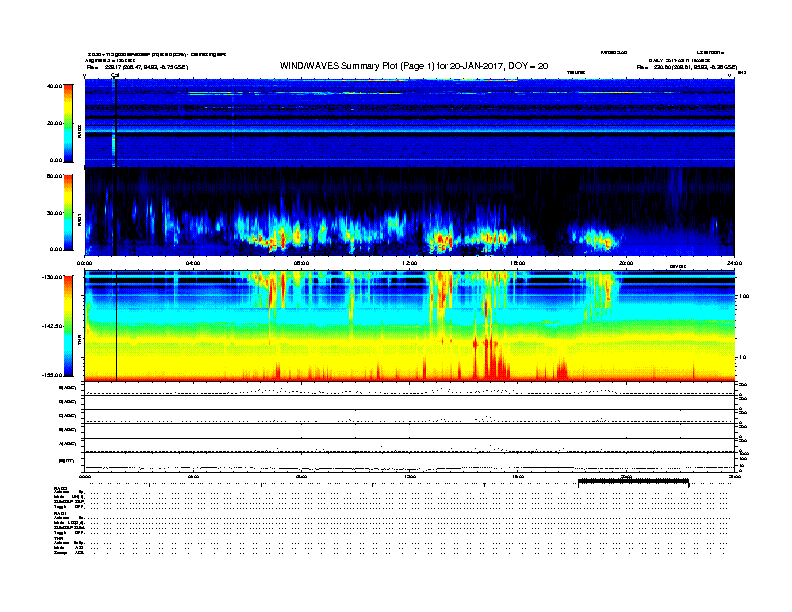The image size is (792, 612).
Task: Click the RAD1 label in the status table
Action: (x=60, y=513)
